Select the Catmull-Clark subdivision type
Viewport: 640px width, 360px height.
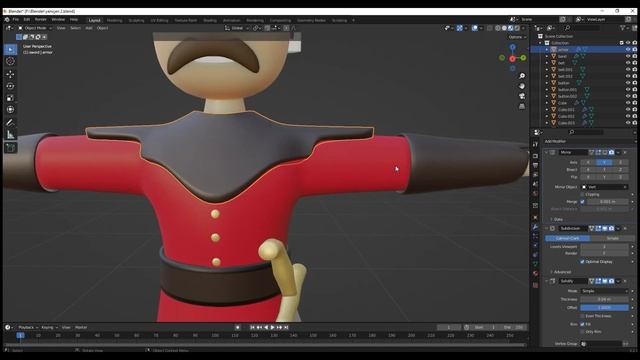point(567,238)
